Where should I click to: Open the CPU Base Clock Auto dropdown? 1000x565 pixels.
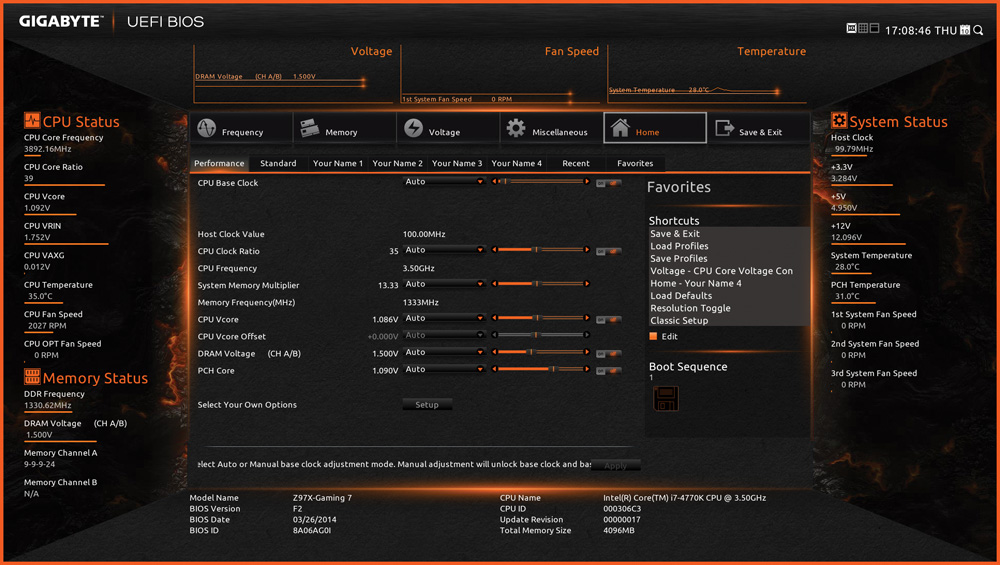pyautogui.click(x=444, y=182)
